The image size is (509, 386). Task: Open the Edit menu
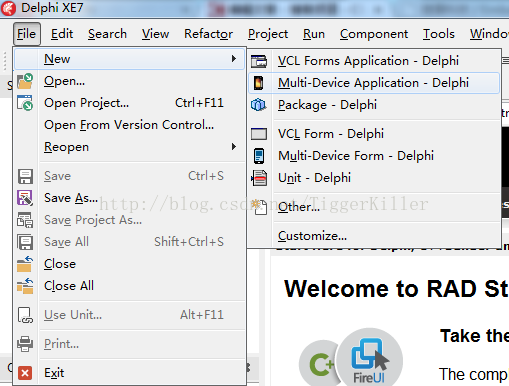pos(62,34)
